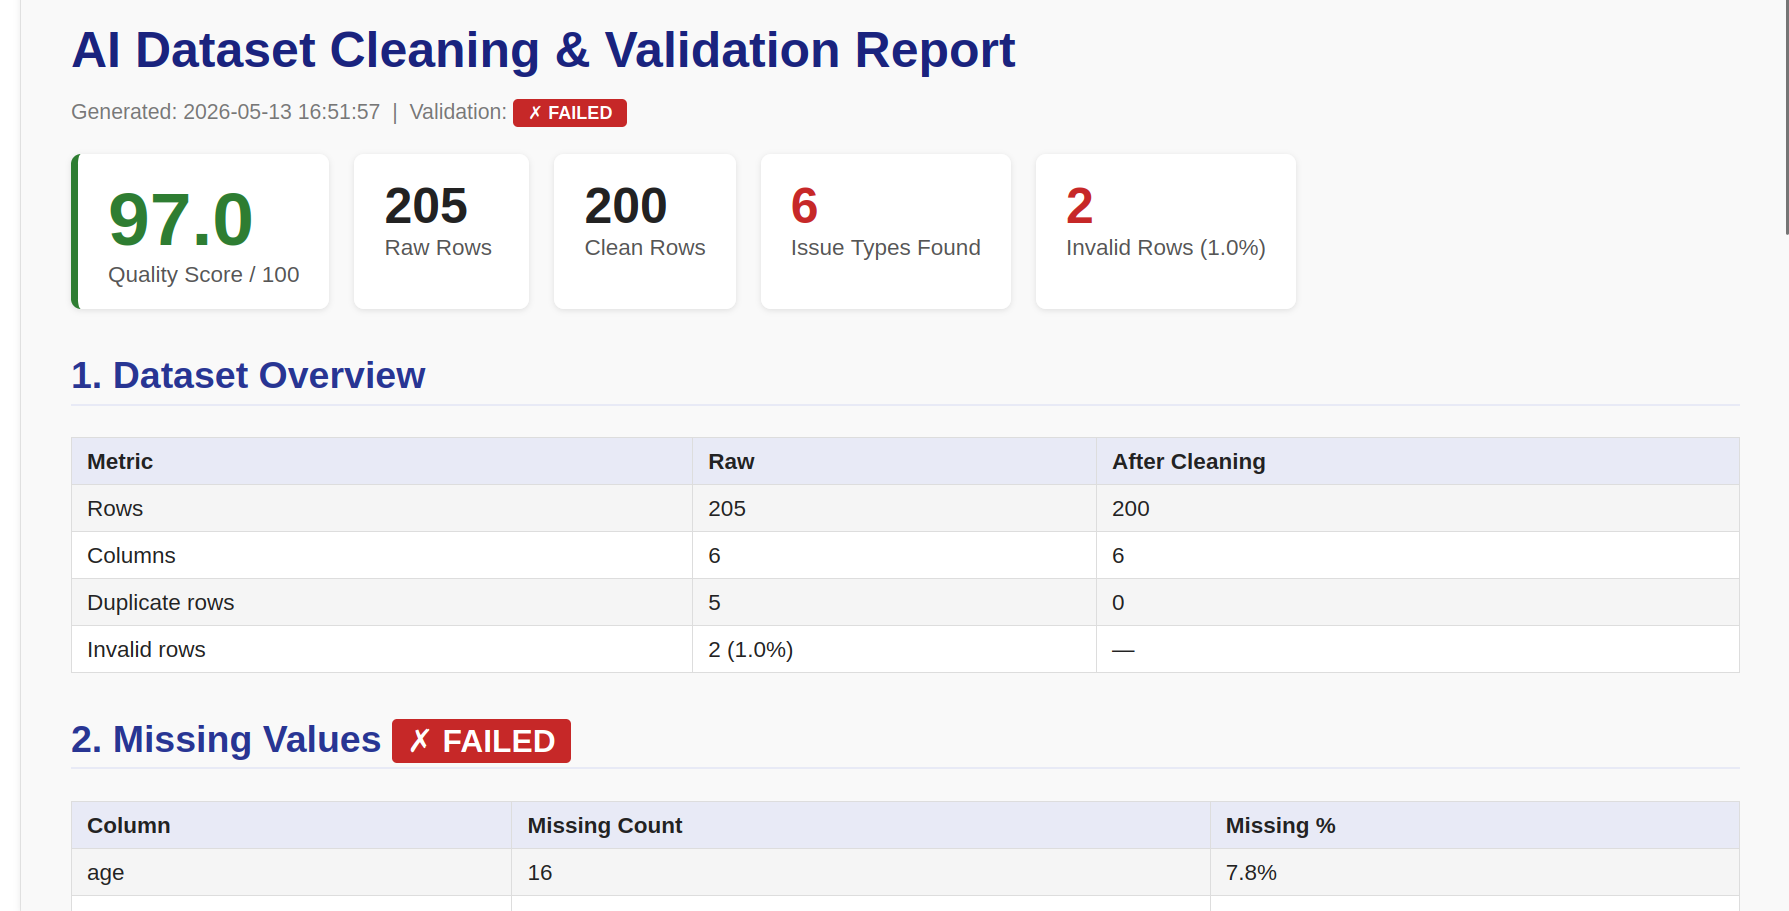Click the age row cell
The height and width of the screenshot is (911, 1789).
click(292, 872)
